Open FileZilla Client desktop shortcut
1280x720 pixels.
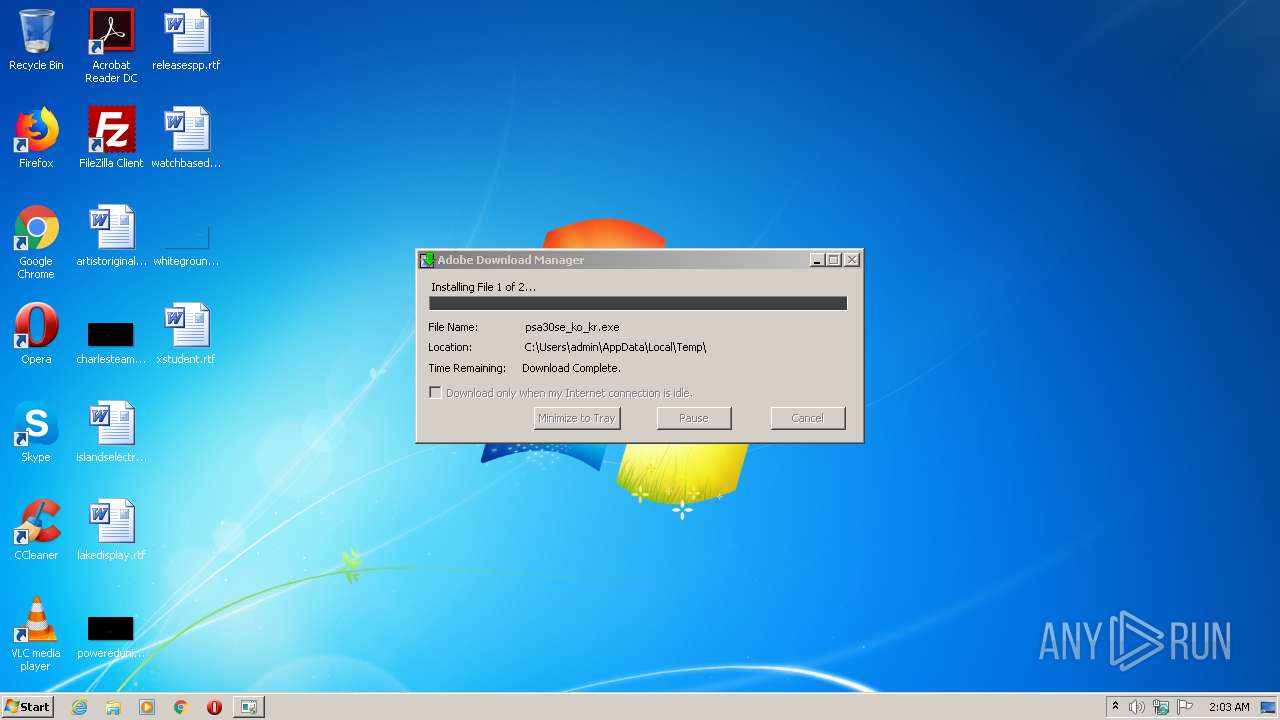pos(111,138)
